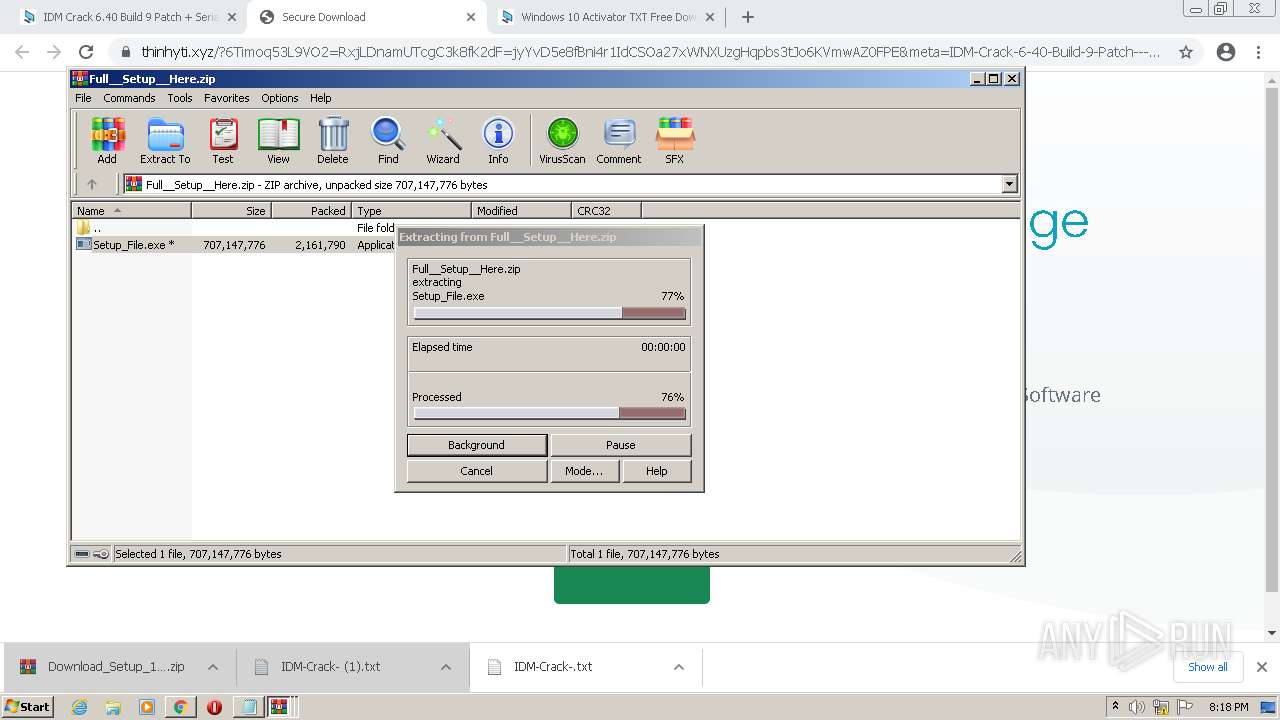Viewport: 1280px width, 720px height.
Task: Sort by Modified column header
Action: pos(521,210)
